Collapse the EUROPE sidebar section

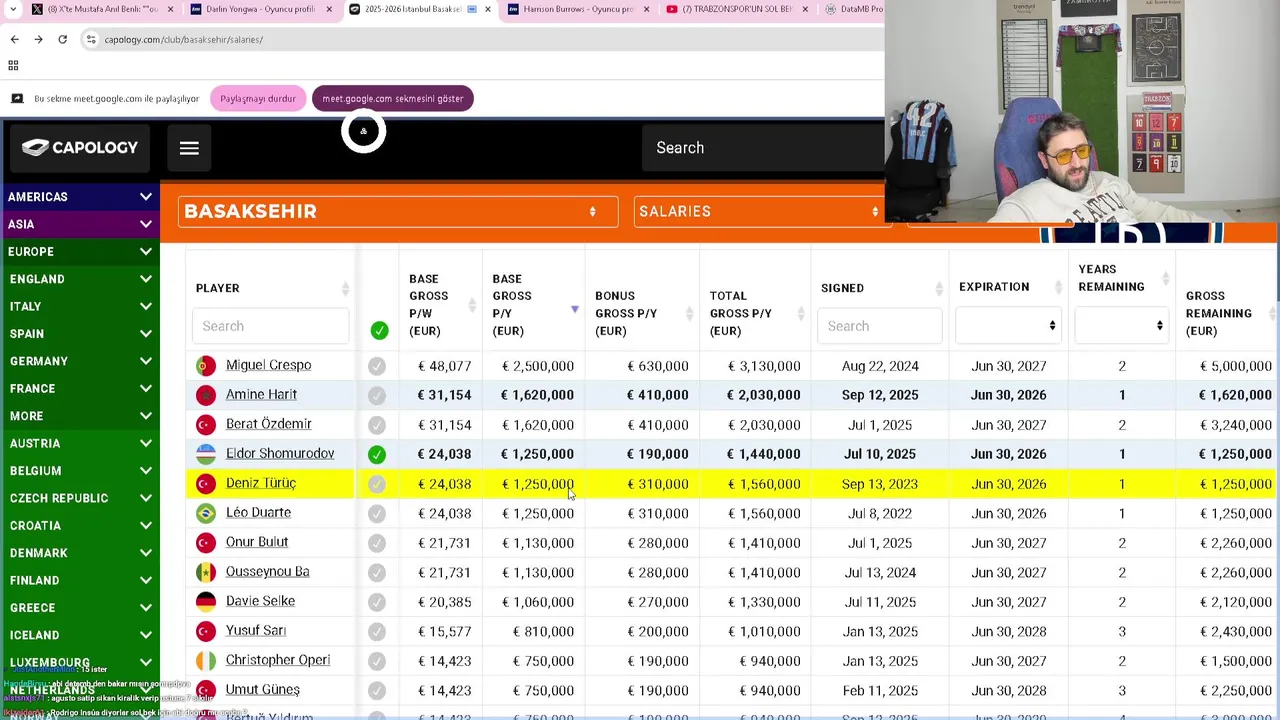[x=80, y=252]
